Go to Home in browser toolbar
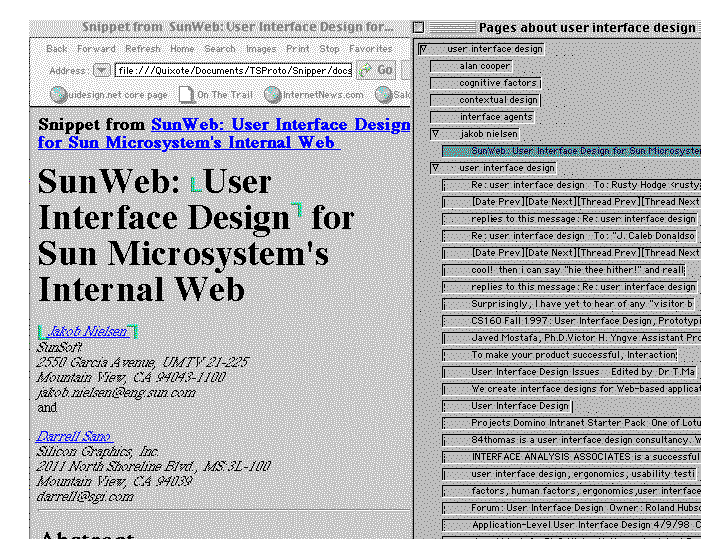 pyautogui.click(x=182, y=49)
